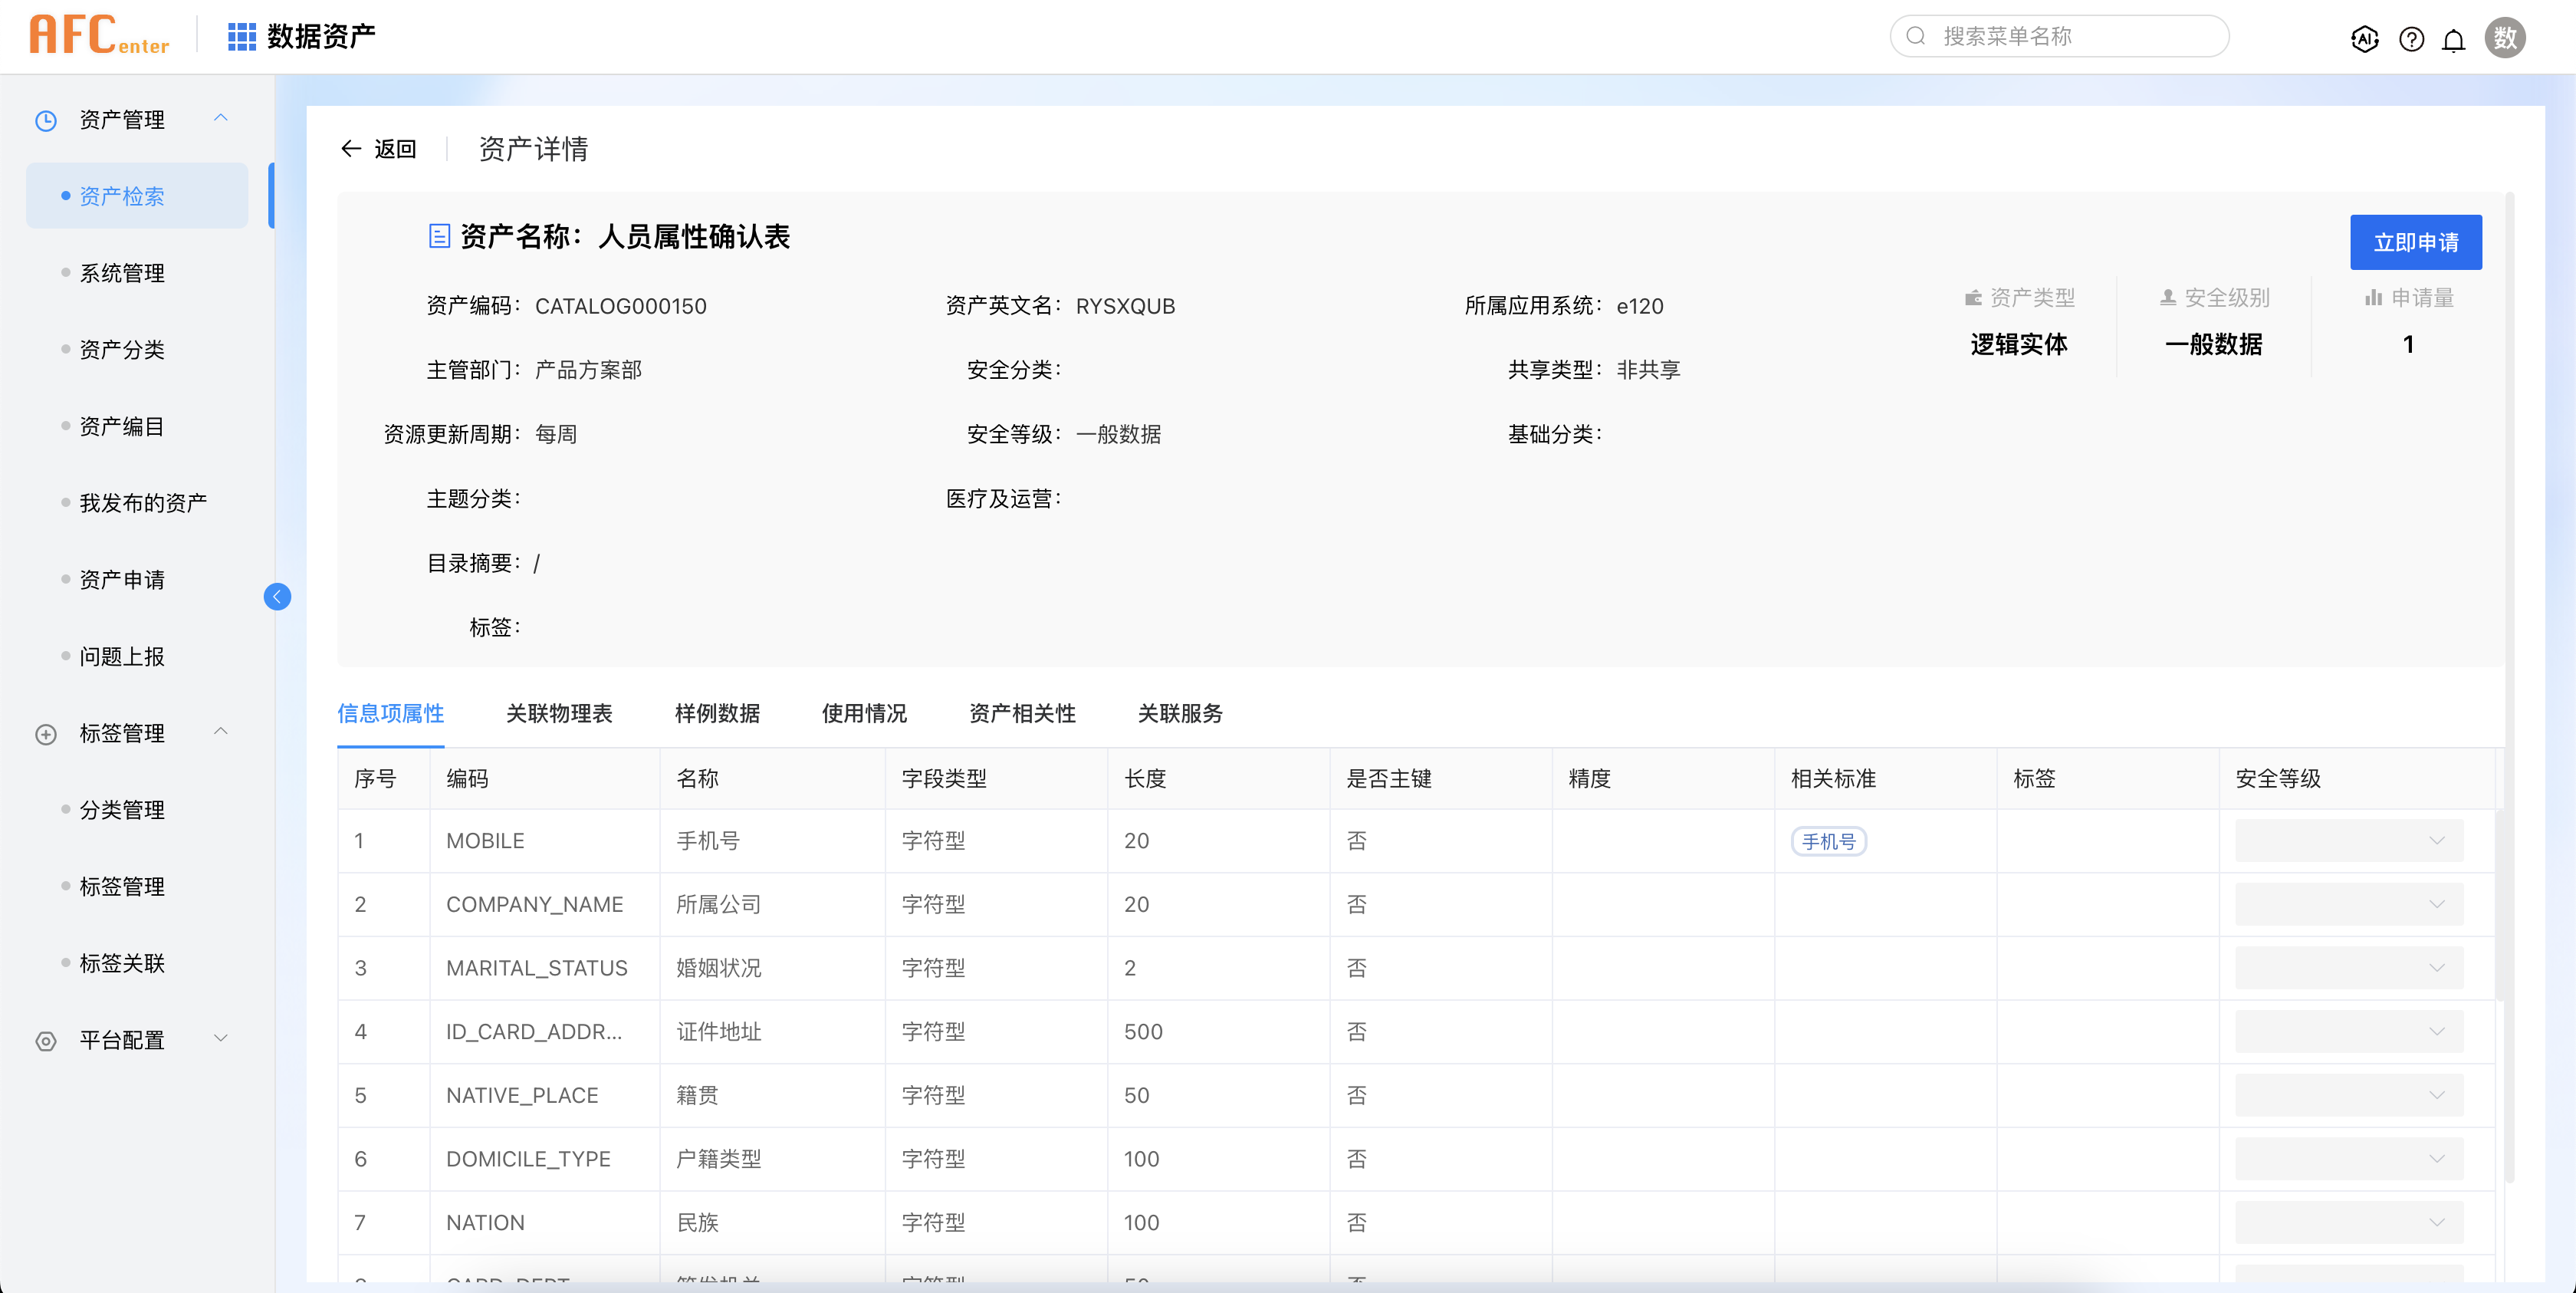Switch to the 样例数据 tab
This screenshot has height=1293, width=2576.
click(x=717, y=714)
